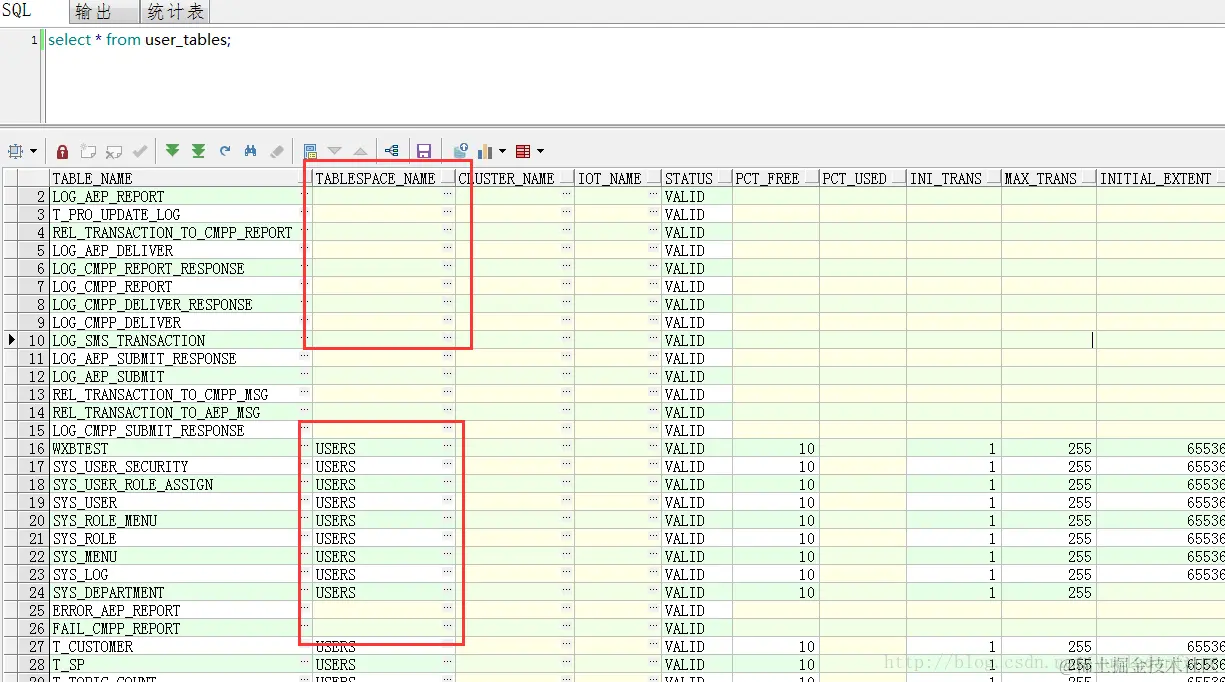Image resolution: width=1225 pixels, height=682 pixels.
Task: Click the bar chart icon
Action: pyautogui.click(x=486, y=151)
